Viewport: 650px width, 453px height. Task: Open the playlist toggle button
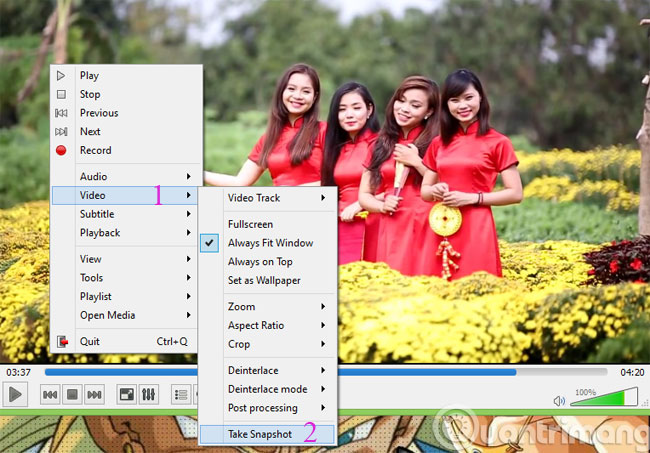[x=181, y=394]
